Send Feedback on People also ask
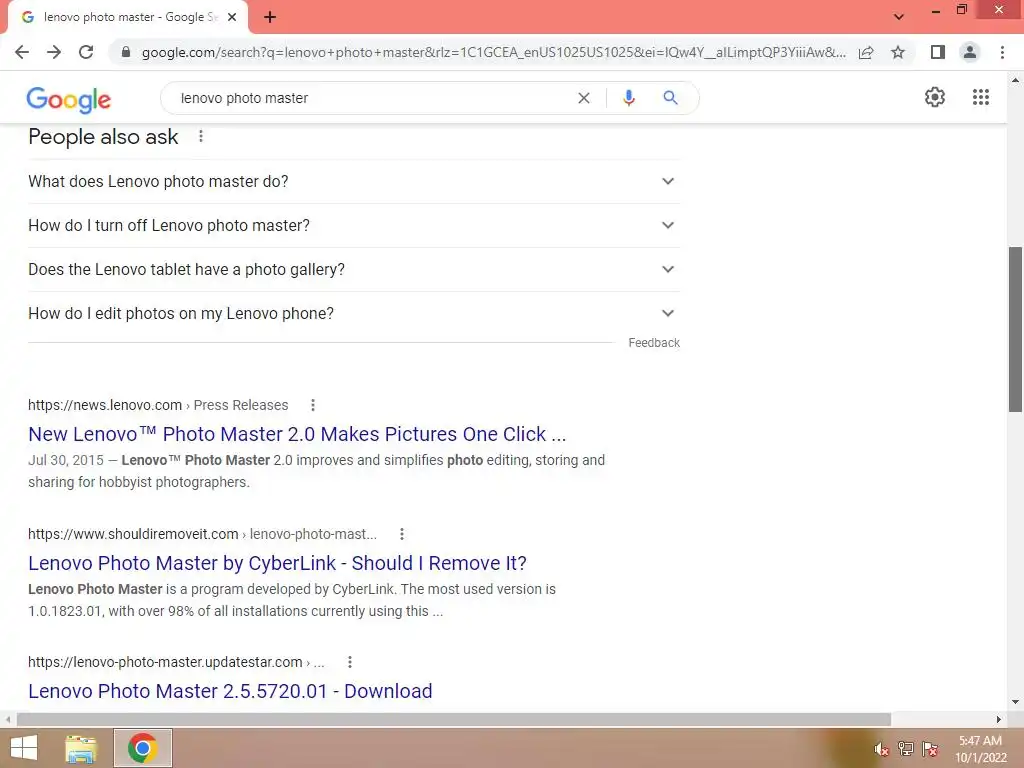The width and height of the screenshot is (1024, 768). (654, 343)
